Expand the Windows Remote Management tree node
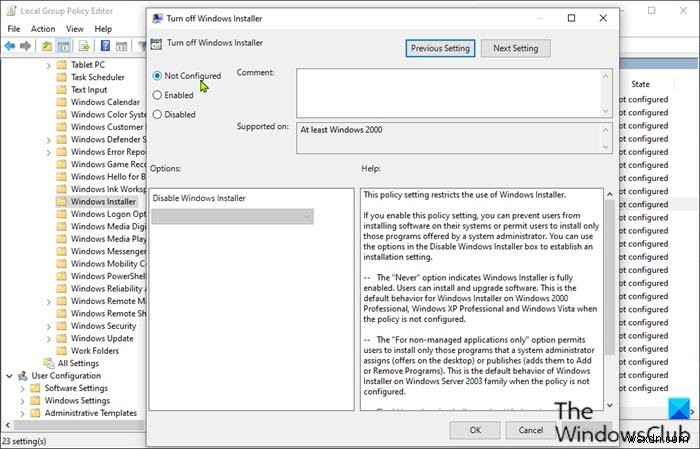This screenshot has width=700, height=449. coord(49,301)
